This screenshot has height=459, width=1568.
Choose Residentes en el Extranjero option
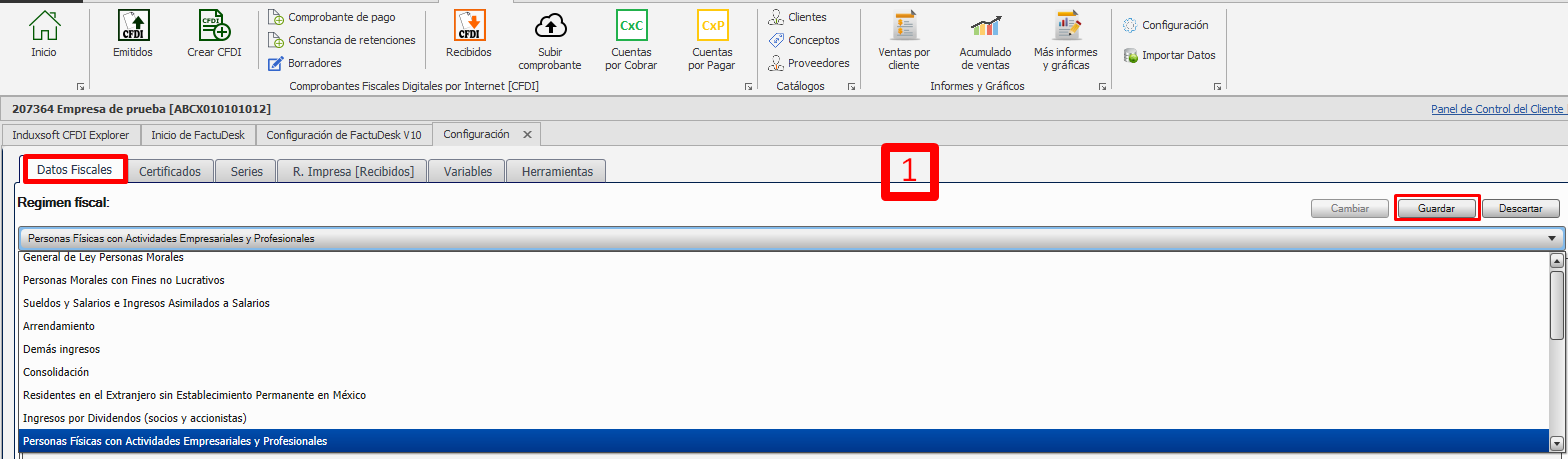click(x=783, y=394)
